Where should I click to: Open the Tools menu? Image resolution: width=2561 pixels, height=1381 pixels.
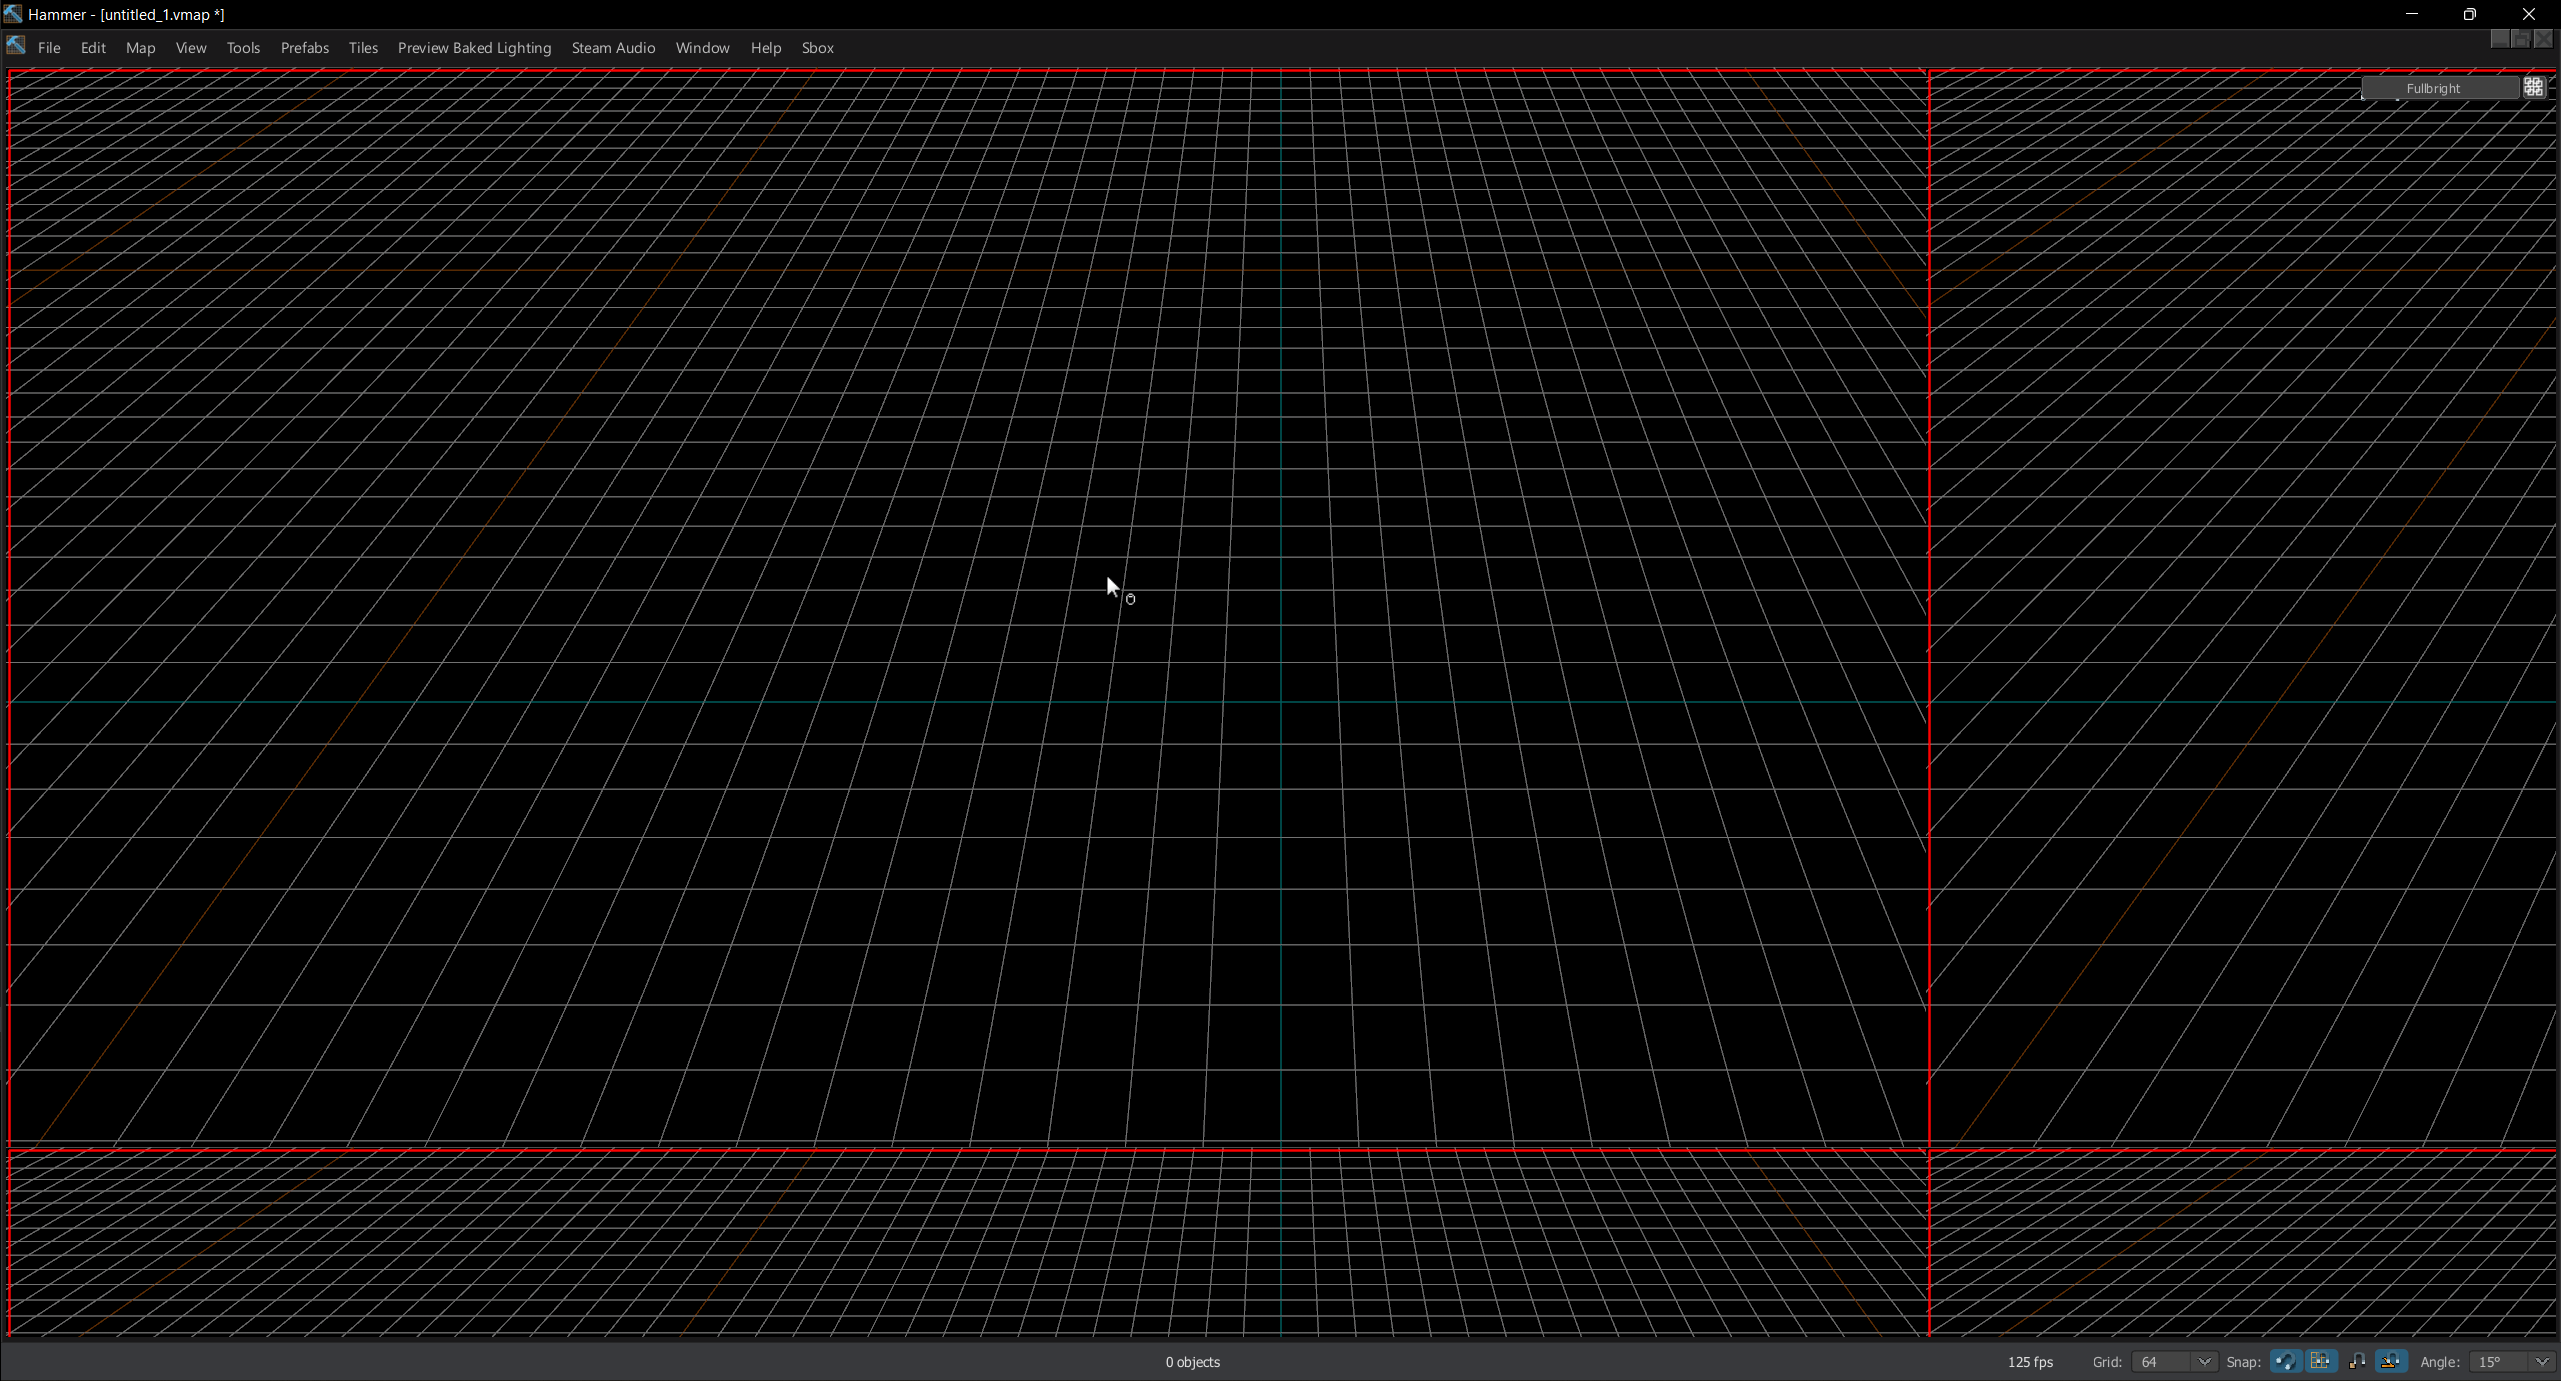(243, 47)
